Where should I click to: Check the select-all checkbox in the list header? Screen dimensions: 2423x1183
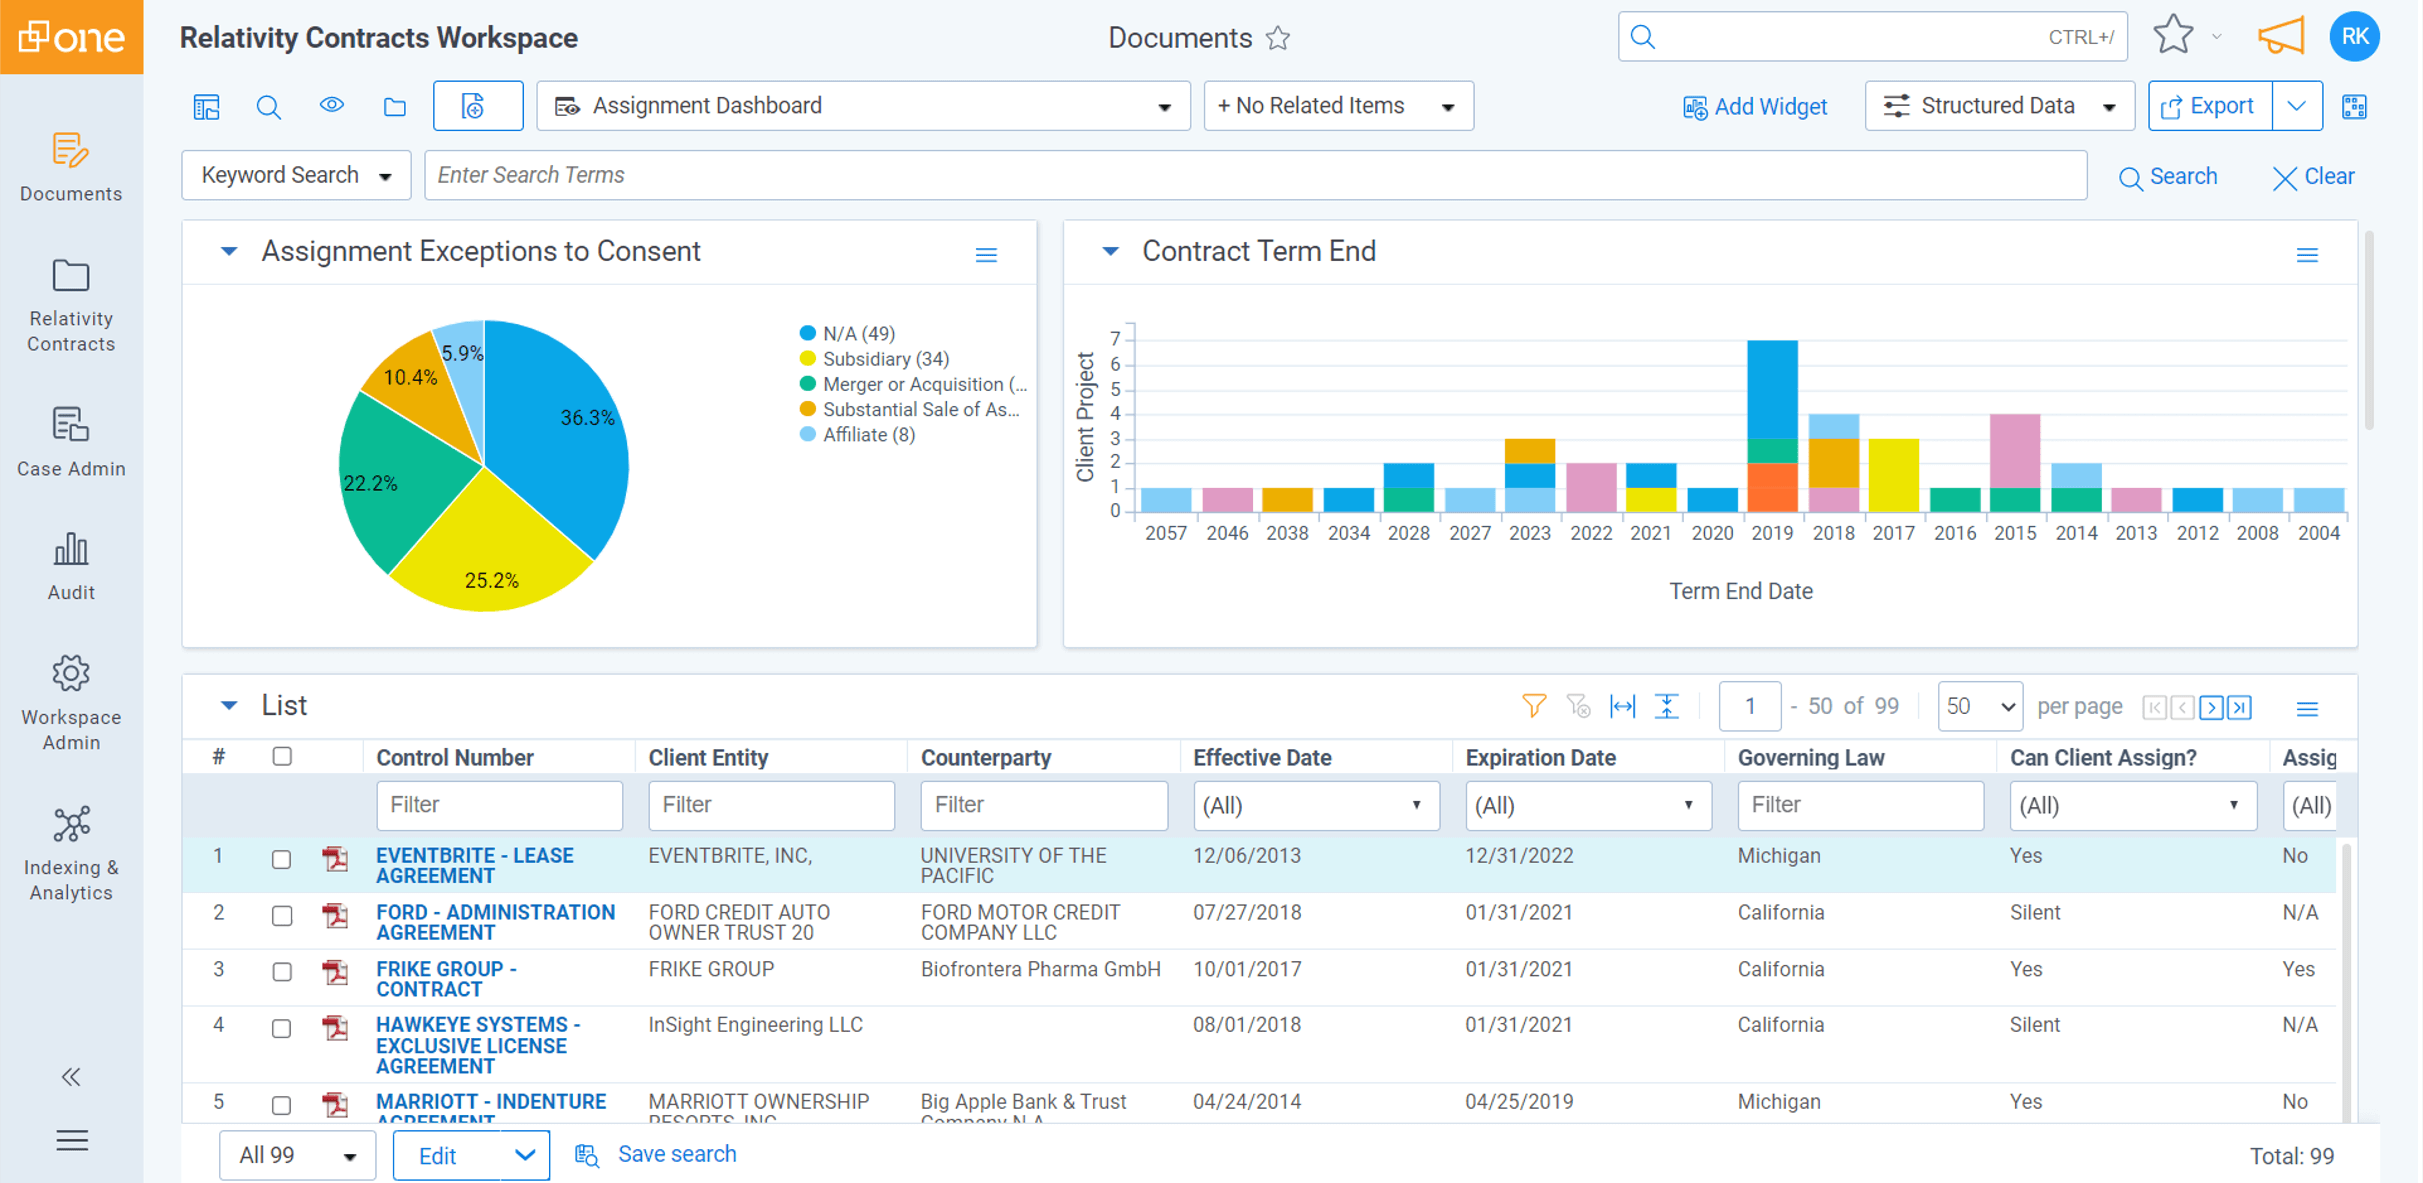click(x=281, y=757)
